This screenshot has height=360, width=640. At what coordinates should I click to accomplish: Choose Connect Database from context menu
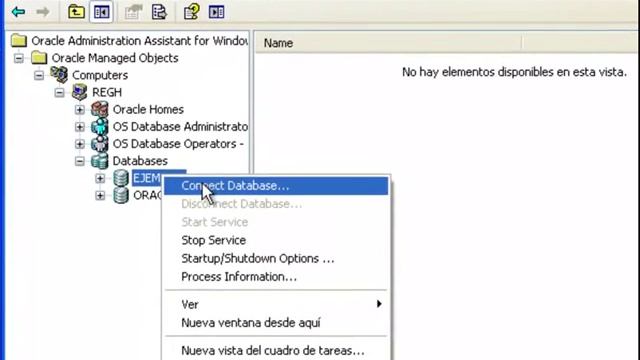pos(276,186)
